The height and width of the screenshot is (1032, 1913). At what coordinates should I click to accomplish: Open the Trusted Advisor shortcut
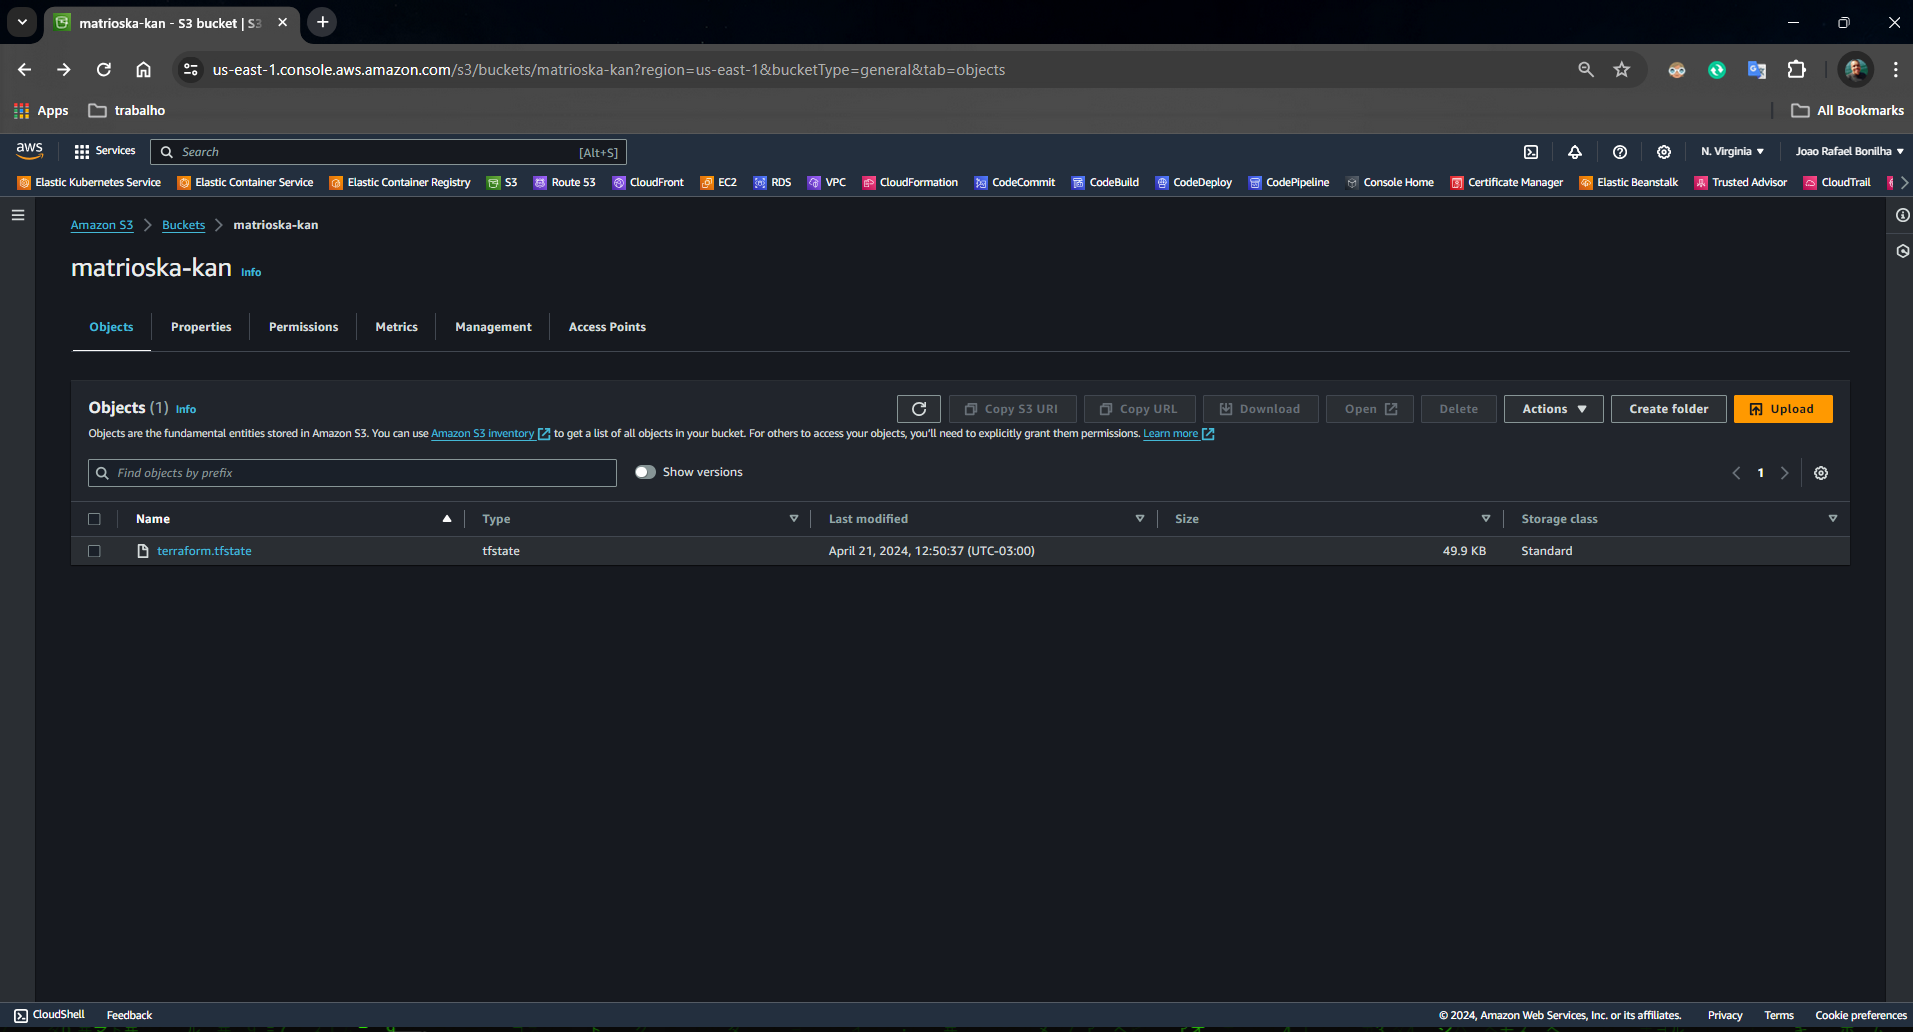1741,182
